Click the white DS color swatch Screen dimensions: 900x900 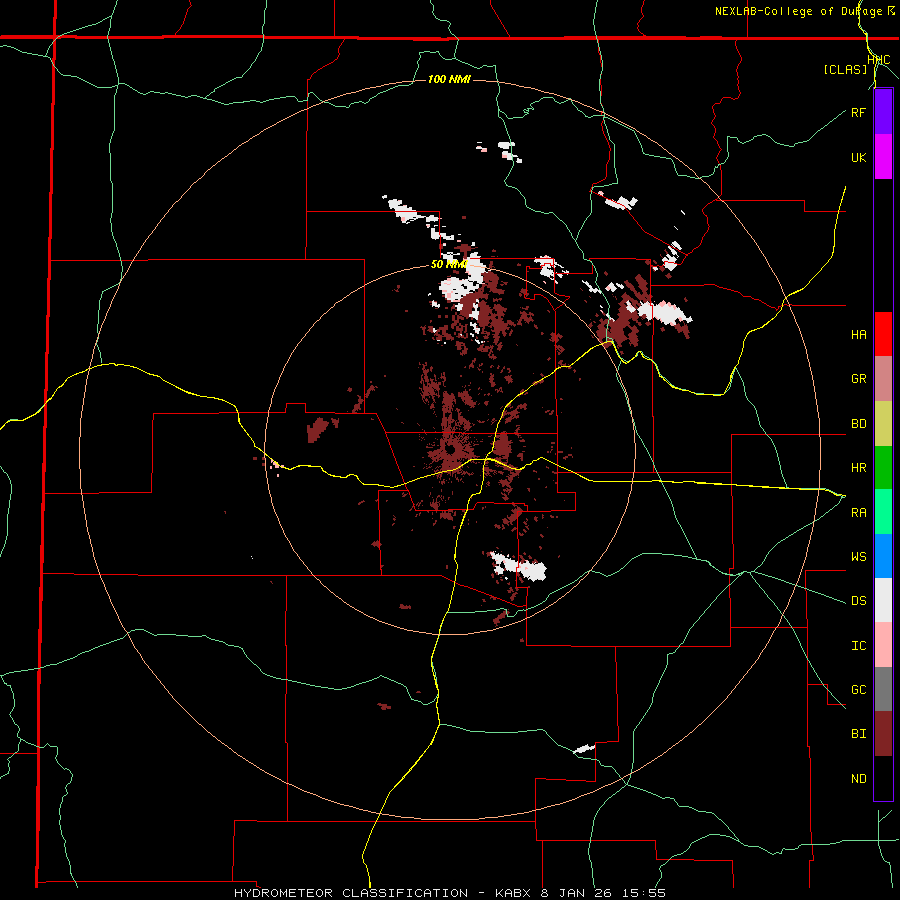pos(883,600)
